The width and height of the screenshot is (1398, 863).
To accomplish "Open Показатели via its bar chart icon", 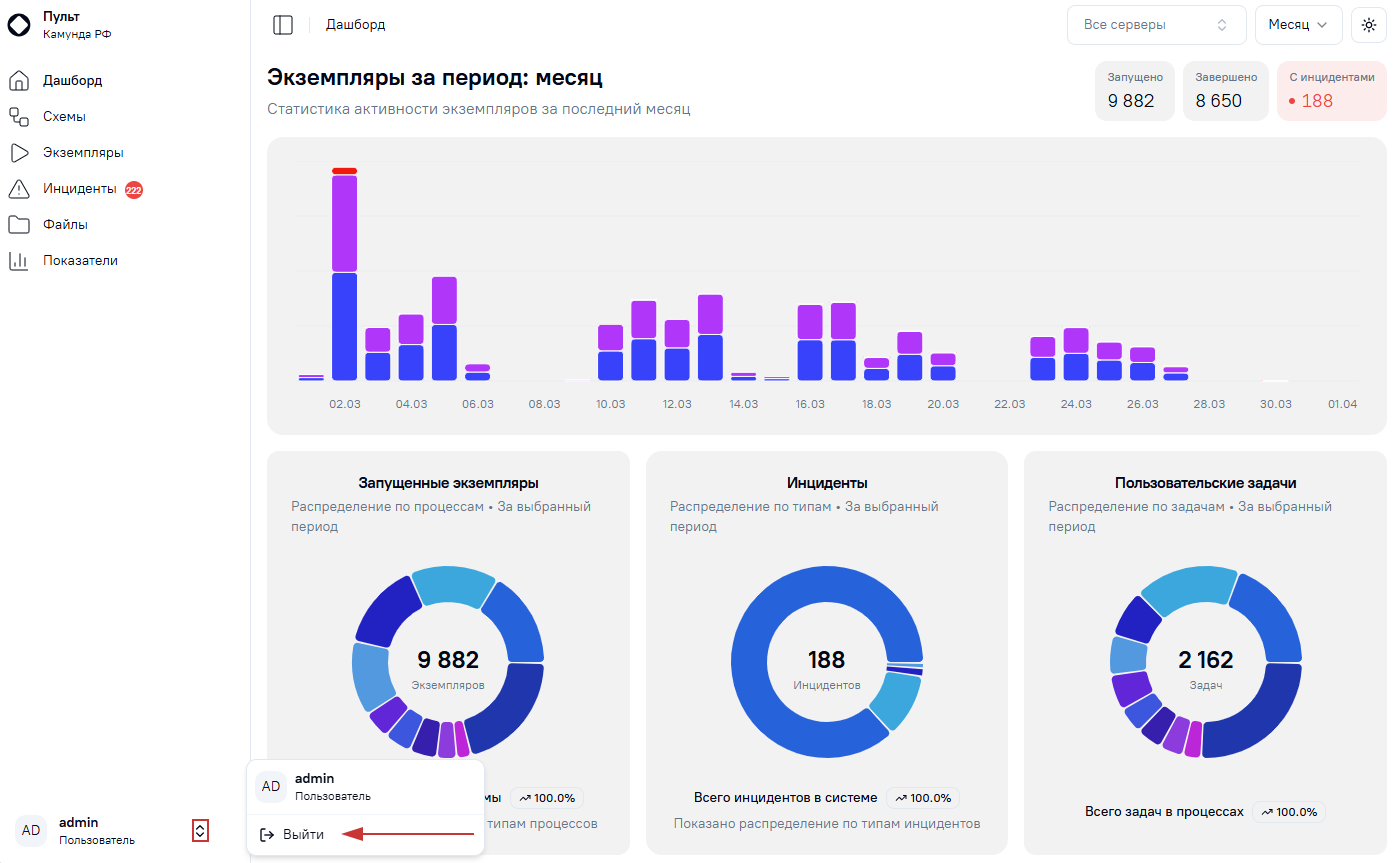I will (x=19, y=260).
